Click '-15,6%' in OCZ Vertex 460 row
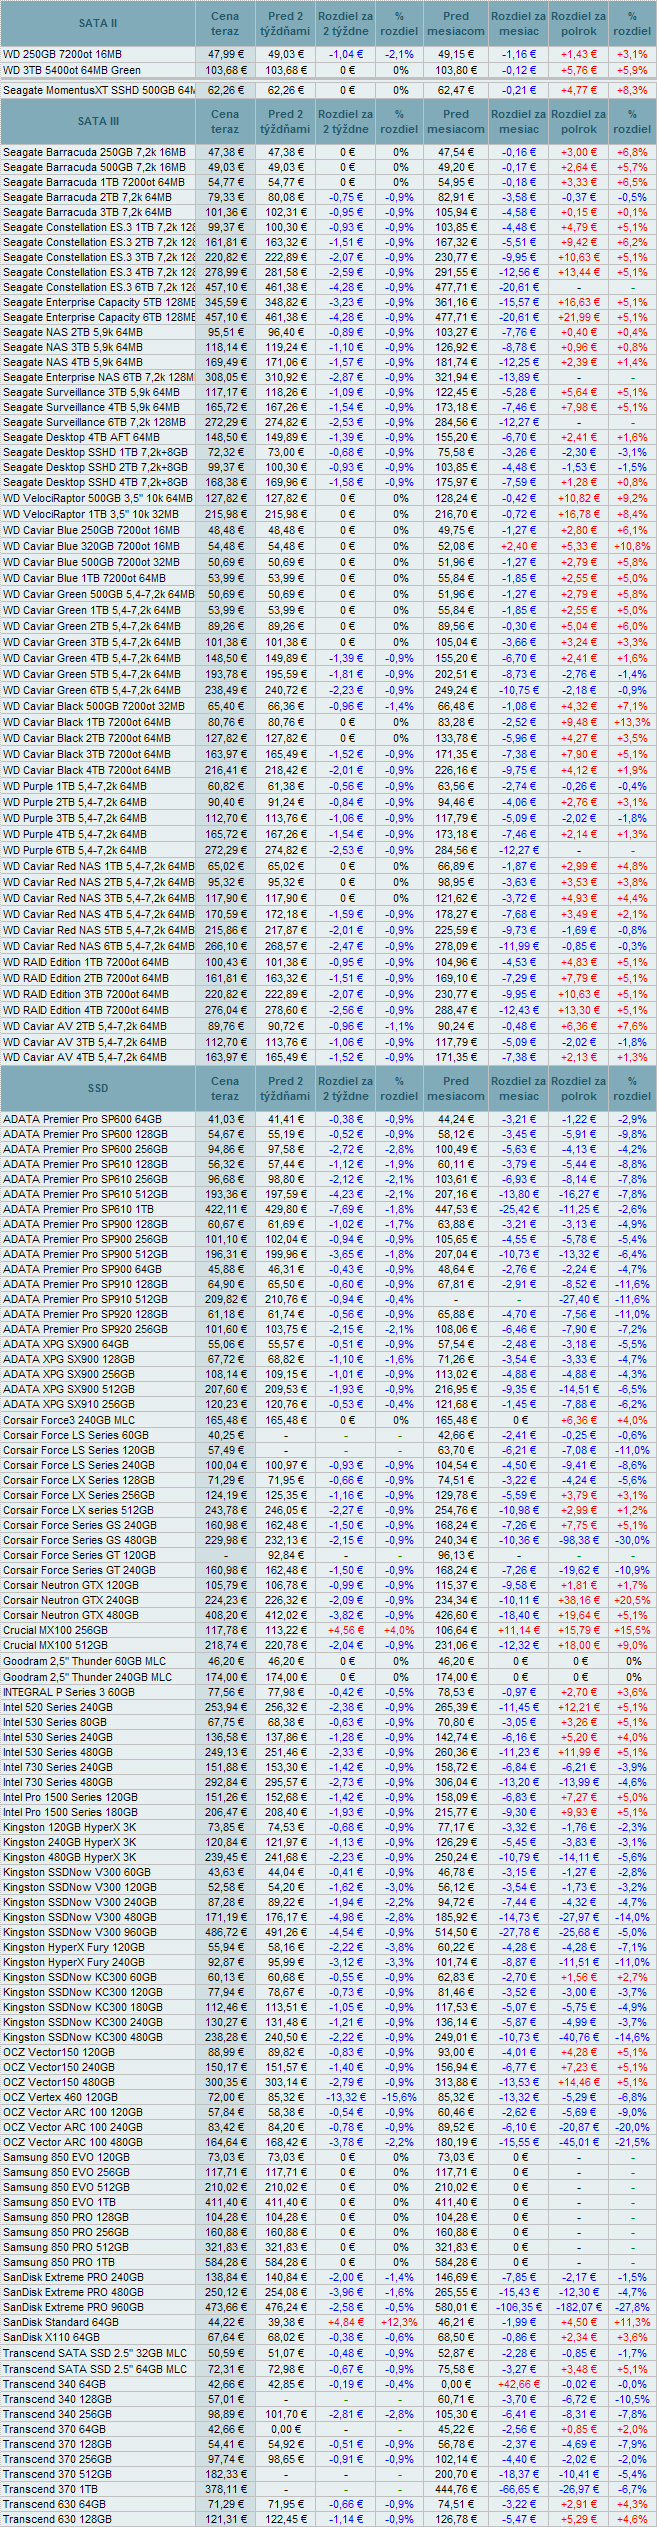 point(399,2097)
